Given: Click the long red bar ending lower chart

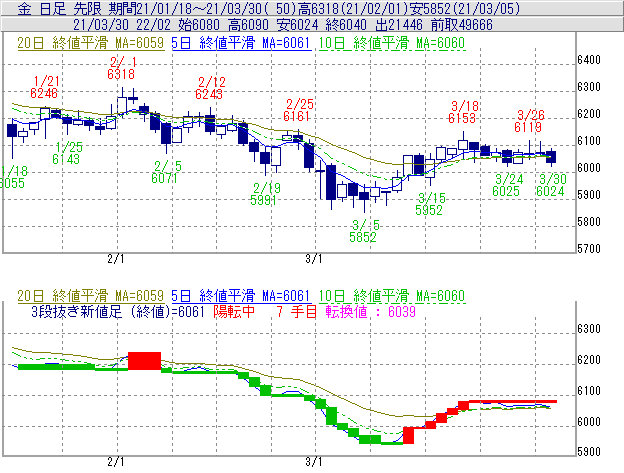Looking at the screenshot, I should pos(513,401).
